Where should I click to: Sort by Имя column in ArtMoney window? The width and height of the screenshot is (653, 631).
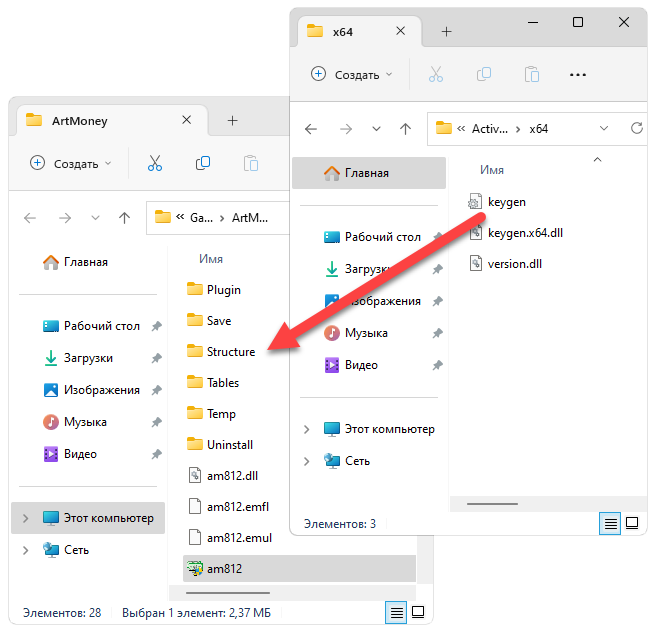(211, 259)
